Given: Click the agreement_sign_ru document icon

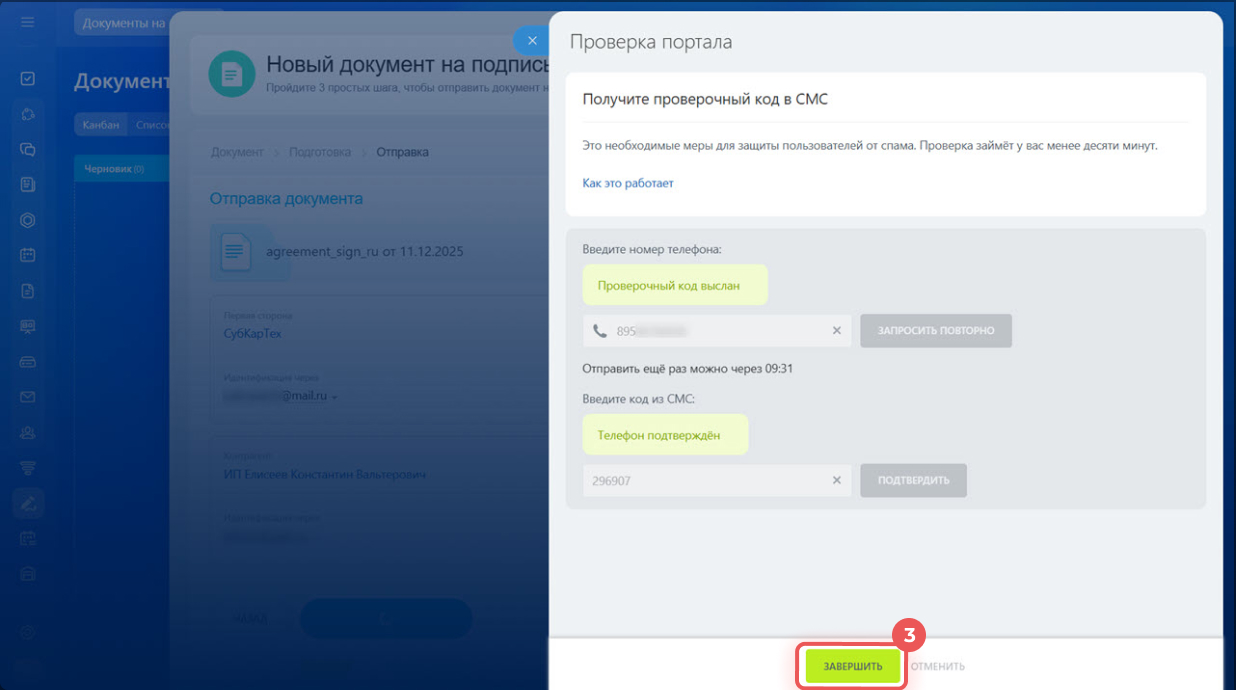Looking at the screenshot, I should (x=236, y=252).
